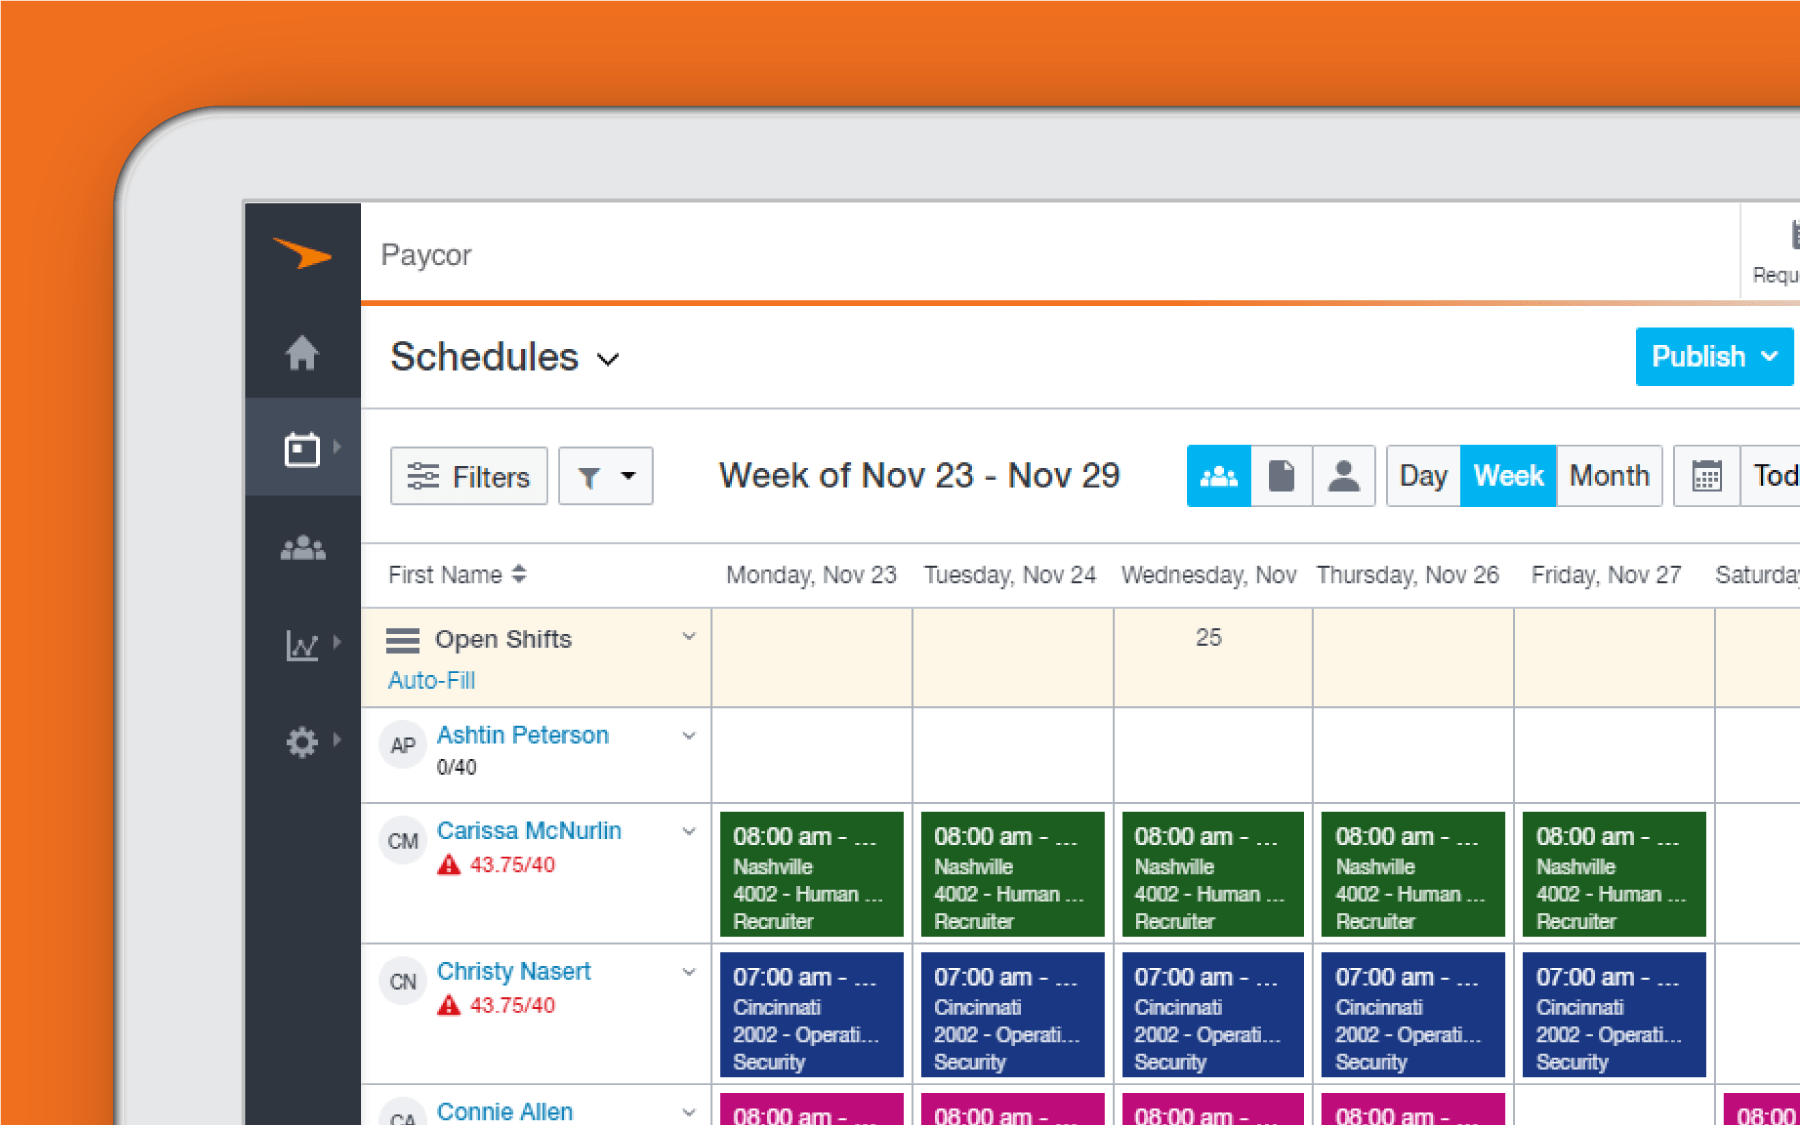The image size is (1800, 1125).
Task: Select the Monday, Nov 23 column header
Action: click(x=811, y=575)
